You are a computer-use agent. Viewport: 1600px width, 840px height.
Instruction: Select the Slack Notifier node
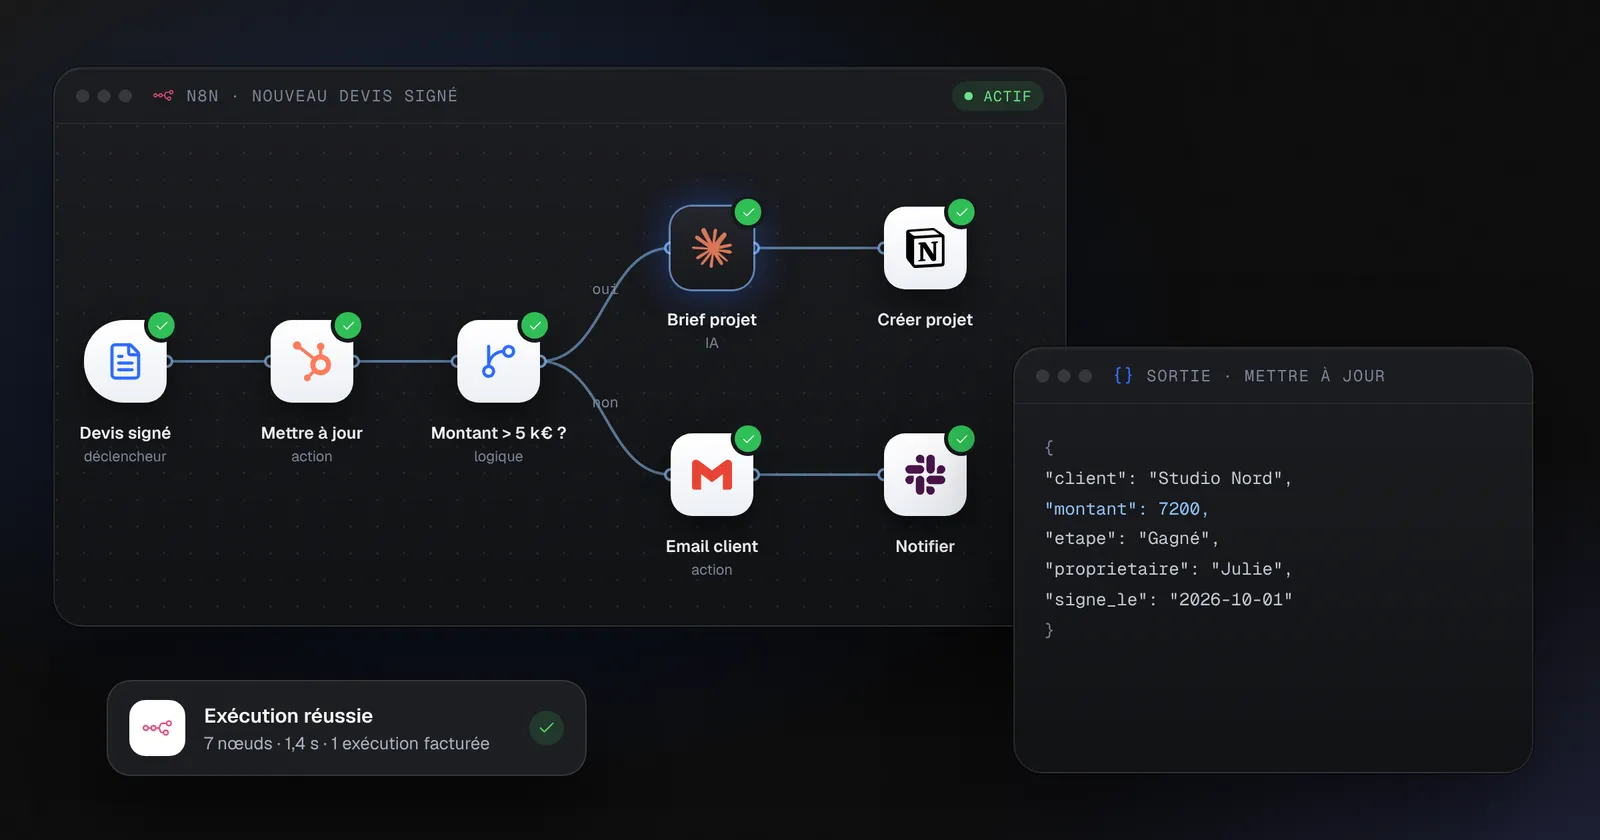925,474
